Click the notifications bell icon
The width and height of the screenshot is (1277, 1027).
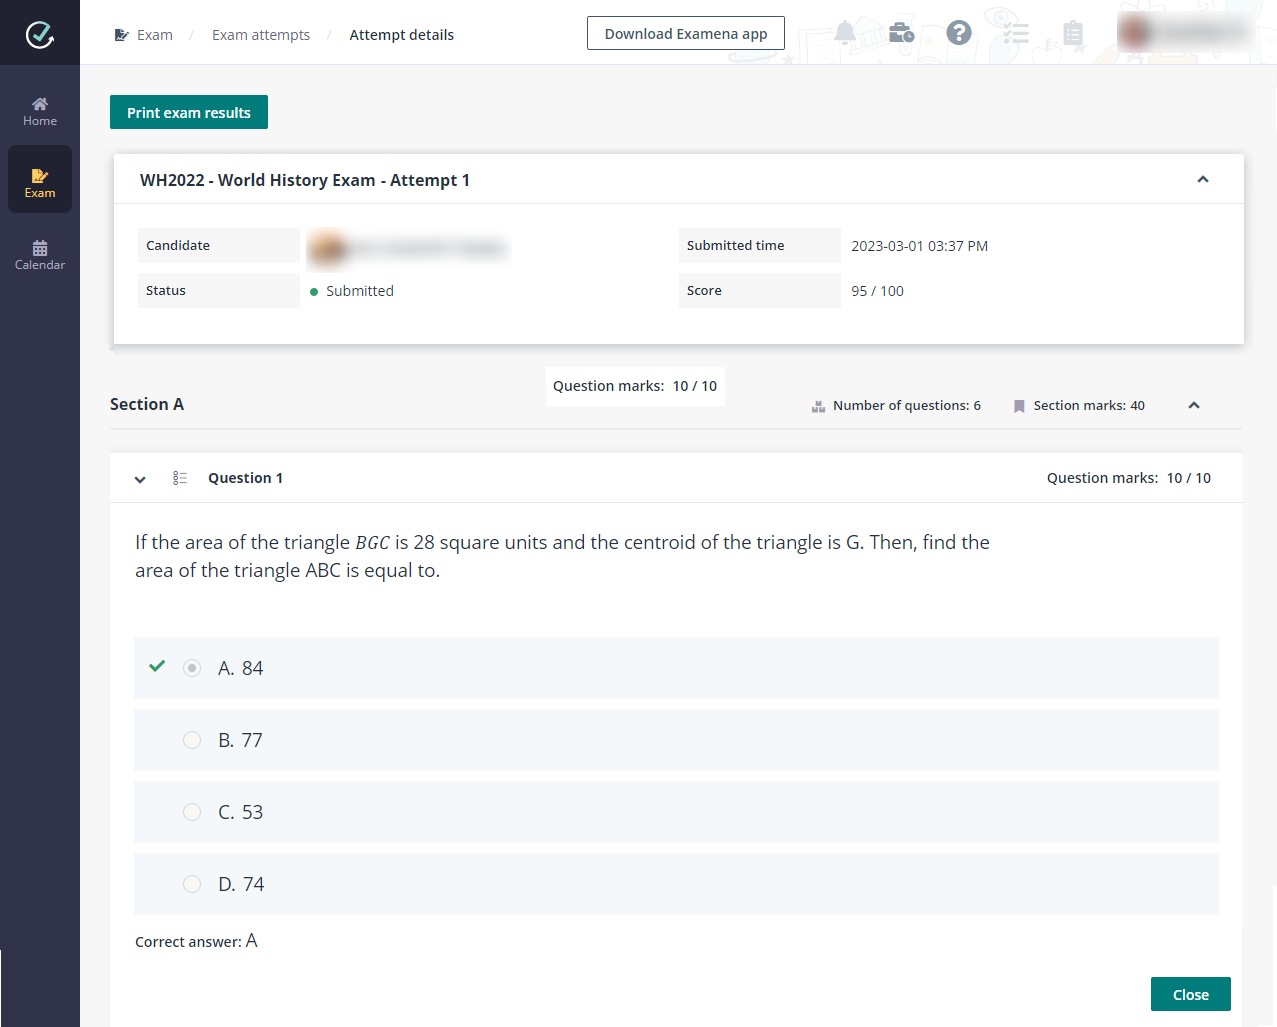pos(845,33)
